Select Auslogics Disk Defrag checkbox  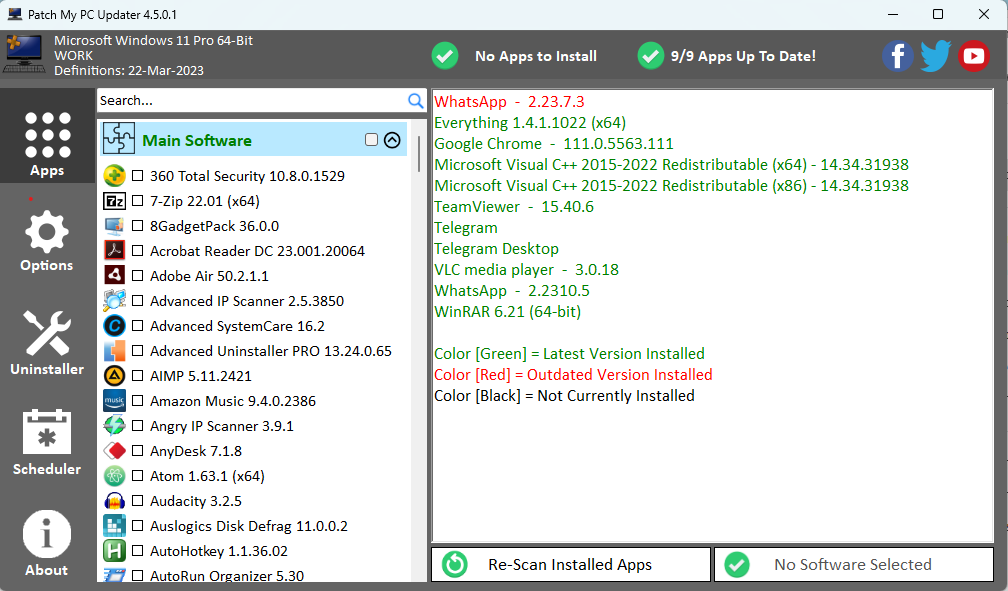(x=138, y=526)
